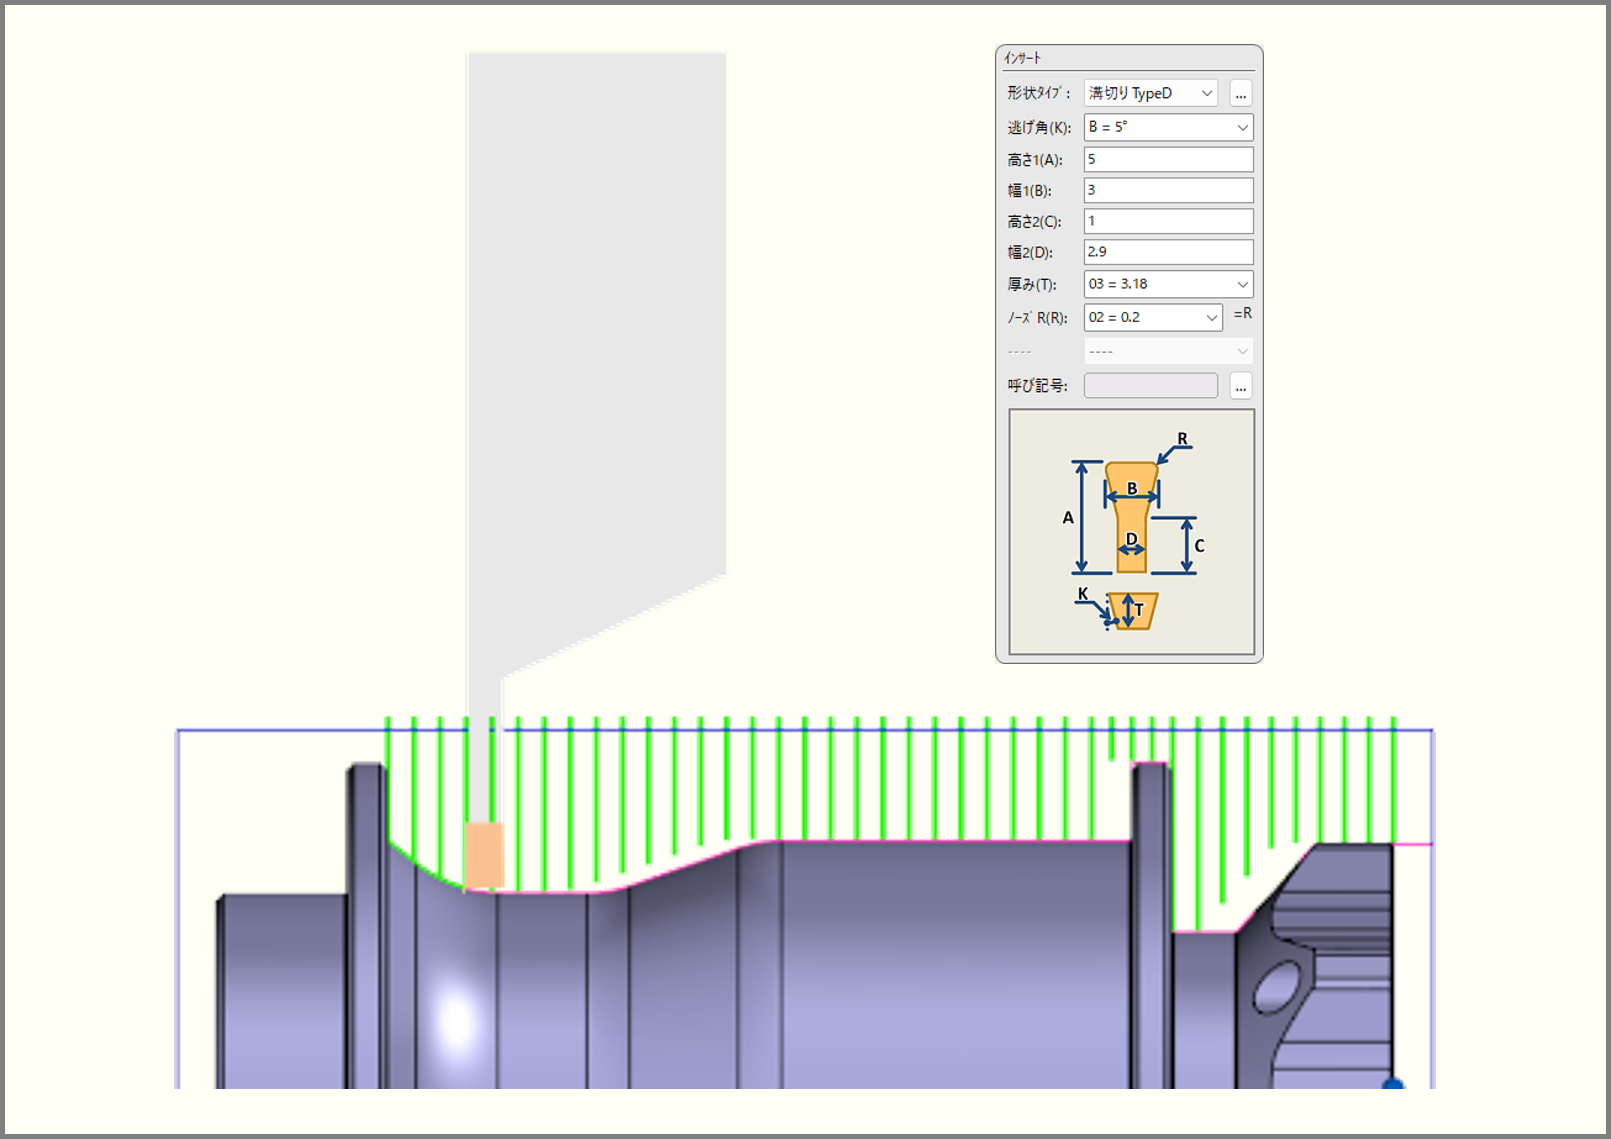Click the =R label beside nose radius
The image size is (1611, 1139).
[1242, 314]
